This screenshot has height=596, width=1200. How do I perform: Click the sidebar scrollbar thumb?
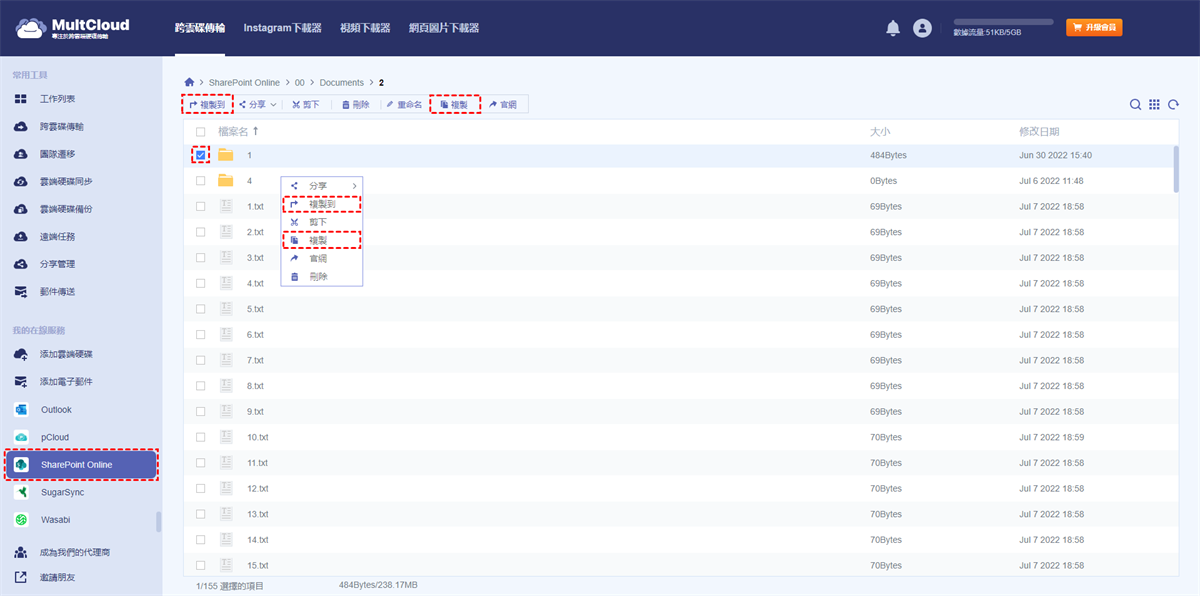click(x=157, y=522)
